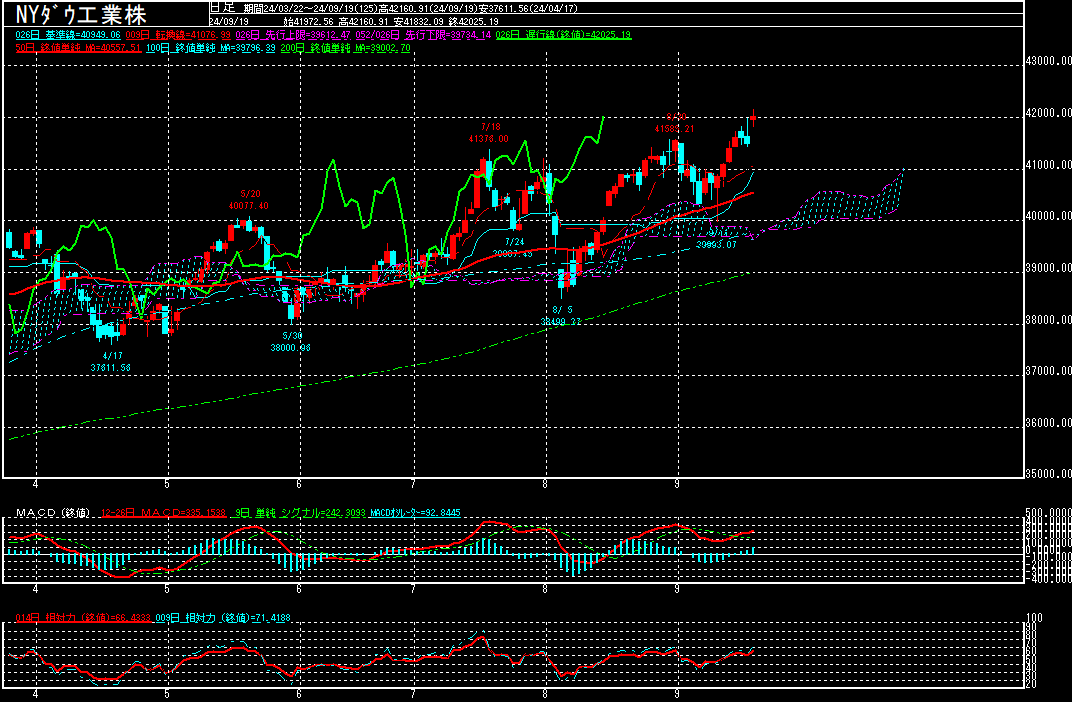Click the 200日 終値単純 MA=39002.70 legend
Viewport: 1076px width, 702px height.
345,48
